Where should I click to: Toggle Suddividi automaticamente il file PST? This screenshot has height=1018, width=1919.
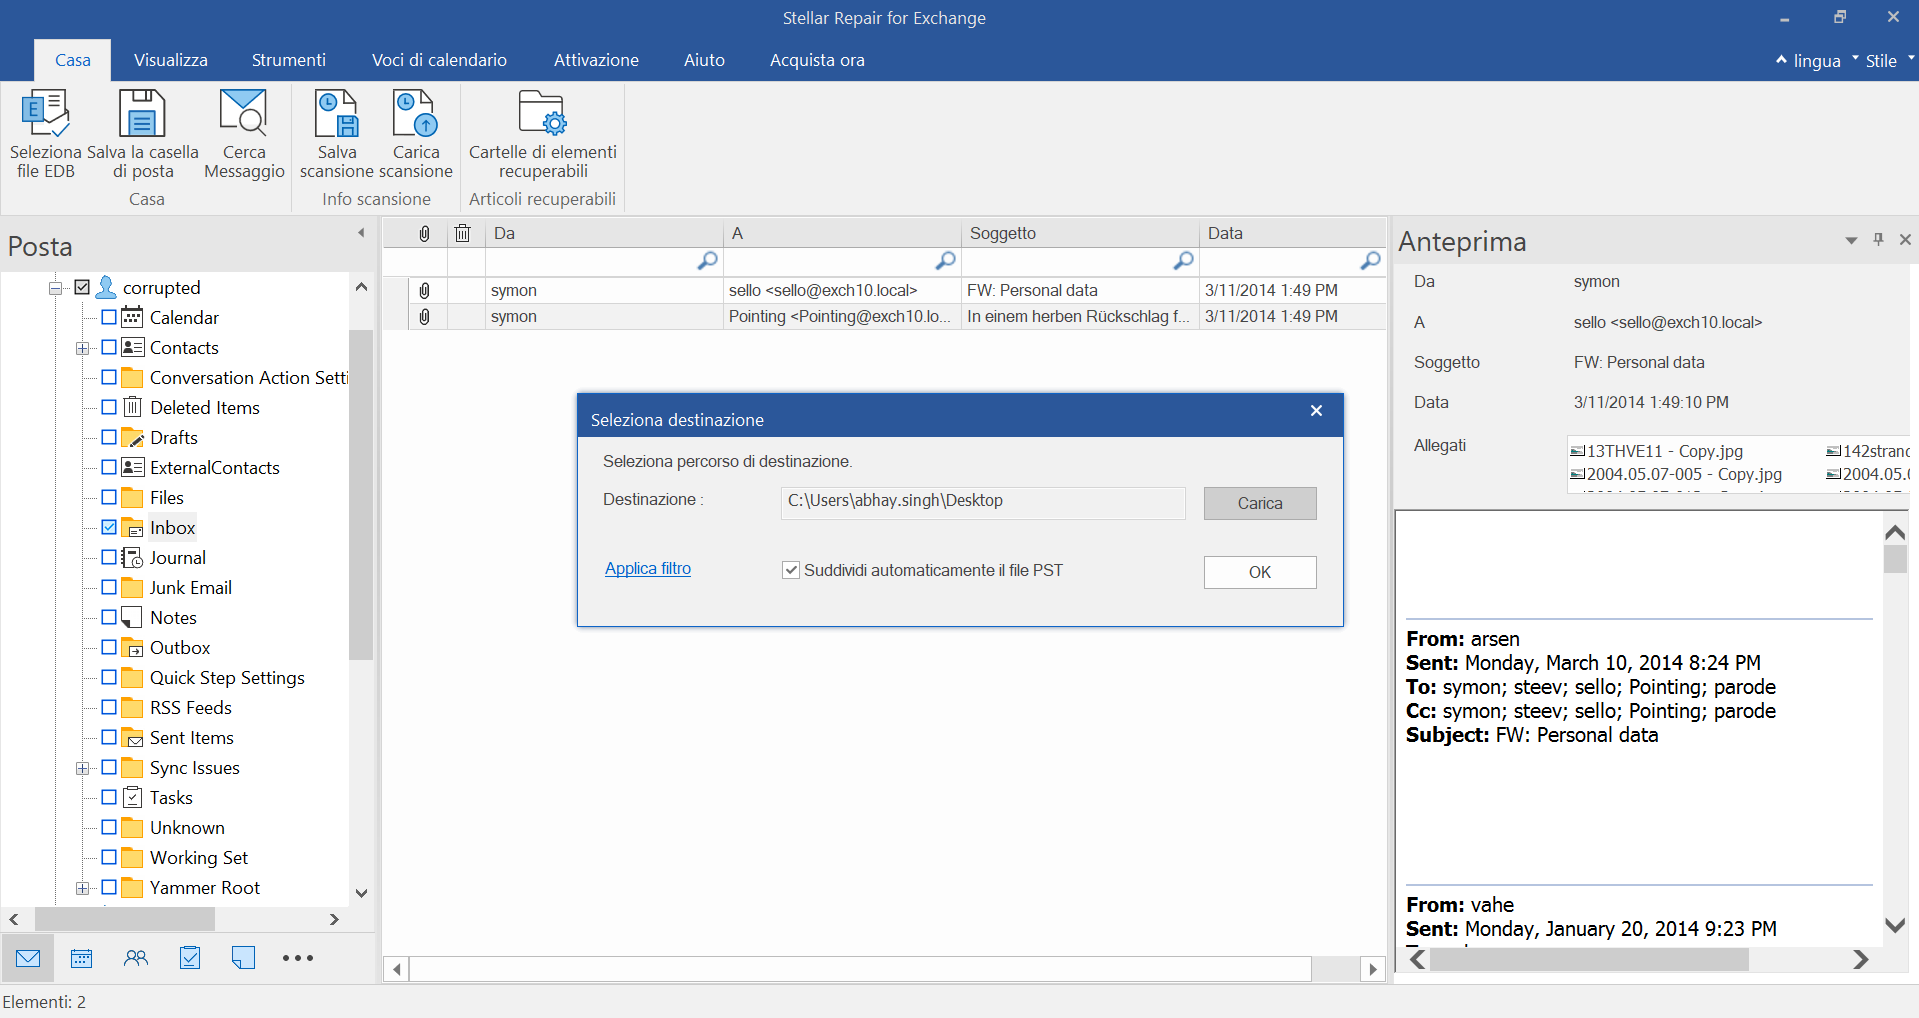791,570
